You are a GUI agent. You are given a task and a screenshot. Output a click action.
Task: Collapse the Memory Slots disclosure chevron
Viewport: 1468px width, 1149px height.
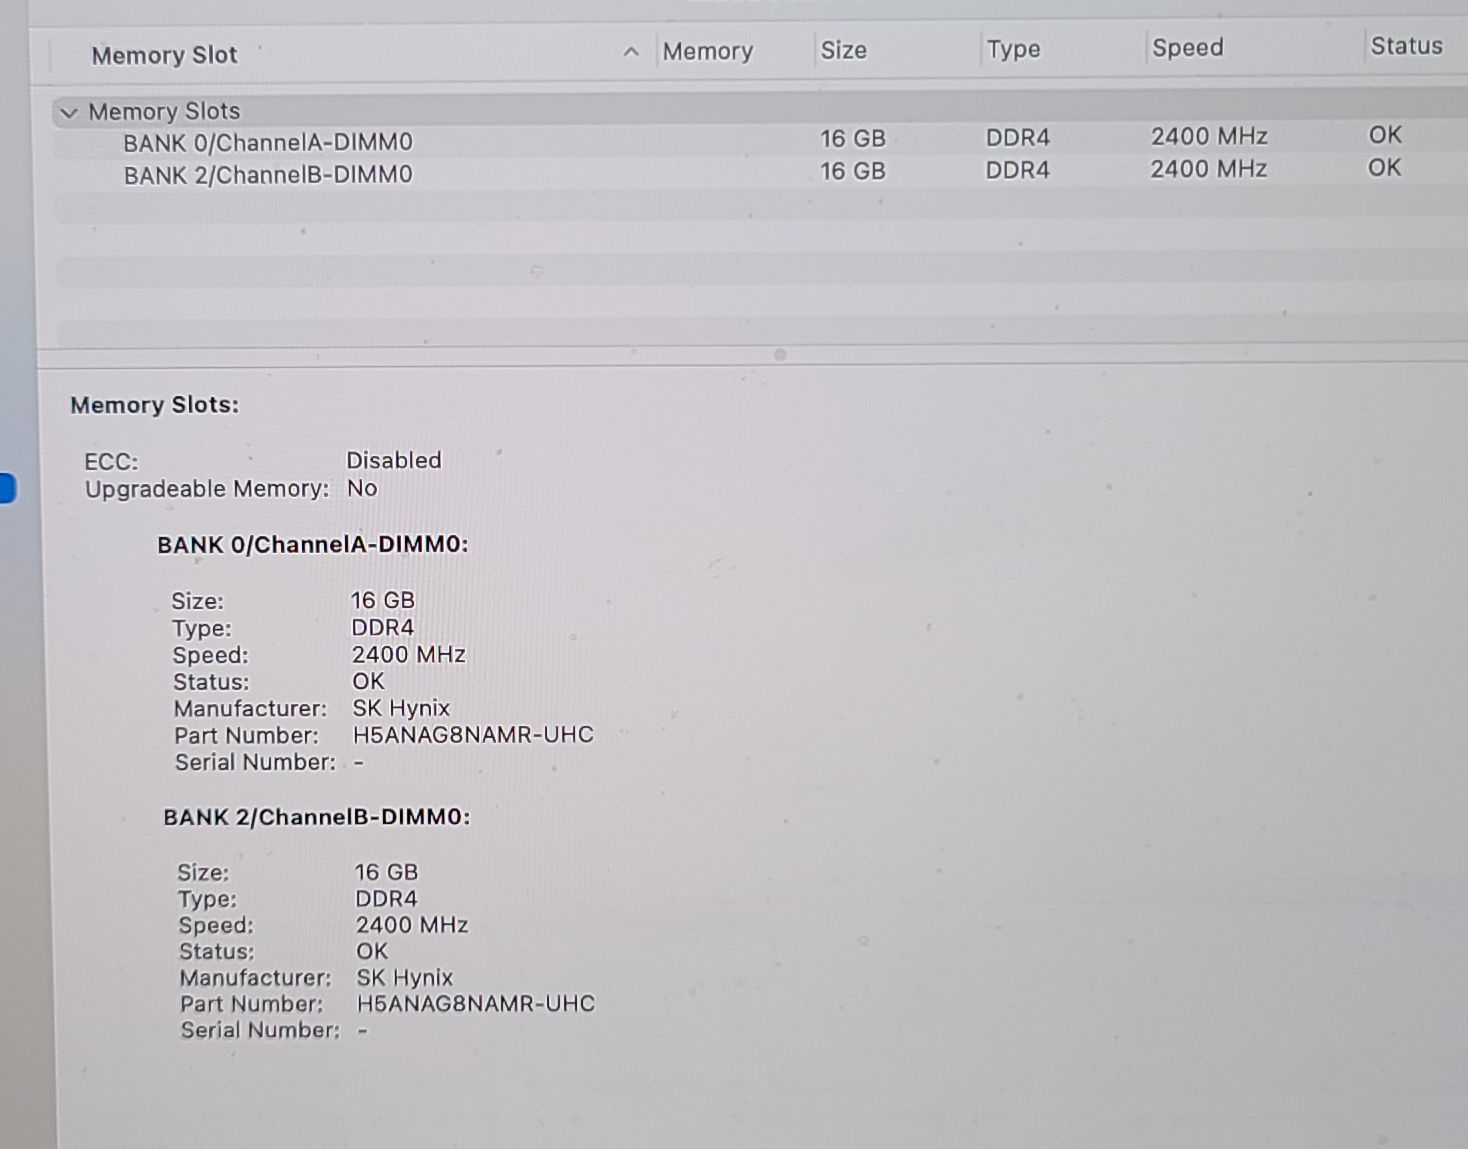68,112
